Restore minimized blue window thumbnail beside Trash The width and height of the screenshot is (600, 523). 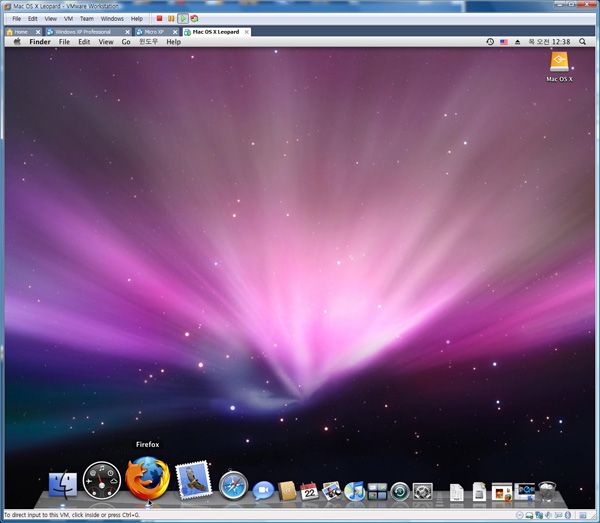[x=525, y=492]
